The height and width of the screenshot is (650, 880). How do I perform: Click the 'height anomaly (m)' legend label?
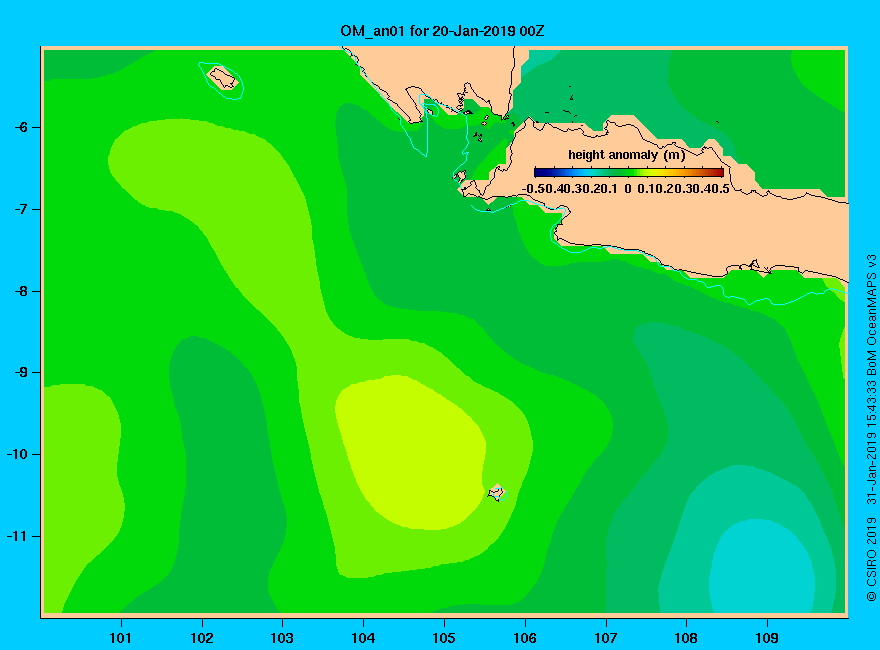pos(627,155)
